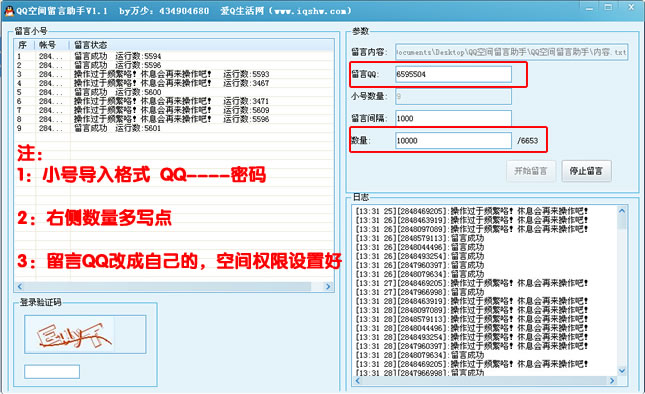Click the log panel horizontal right arrow
Image resolution: width=645 pixels, height=394 pixels.
tap(612, 381)
